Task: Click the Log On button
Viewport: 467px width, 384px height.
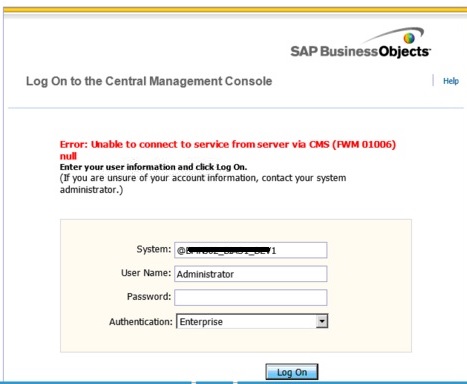Action: coord(292,372)
